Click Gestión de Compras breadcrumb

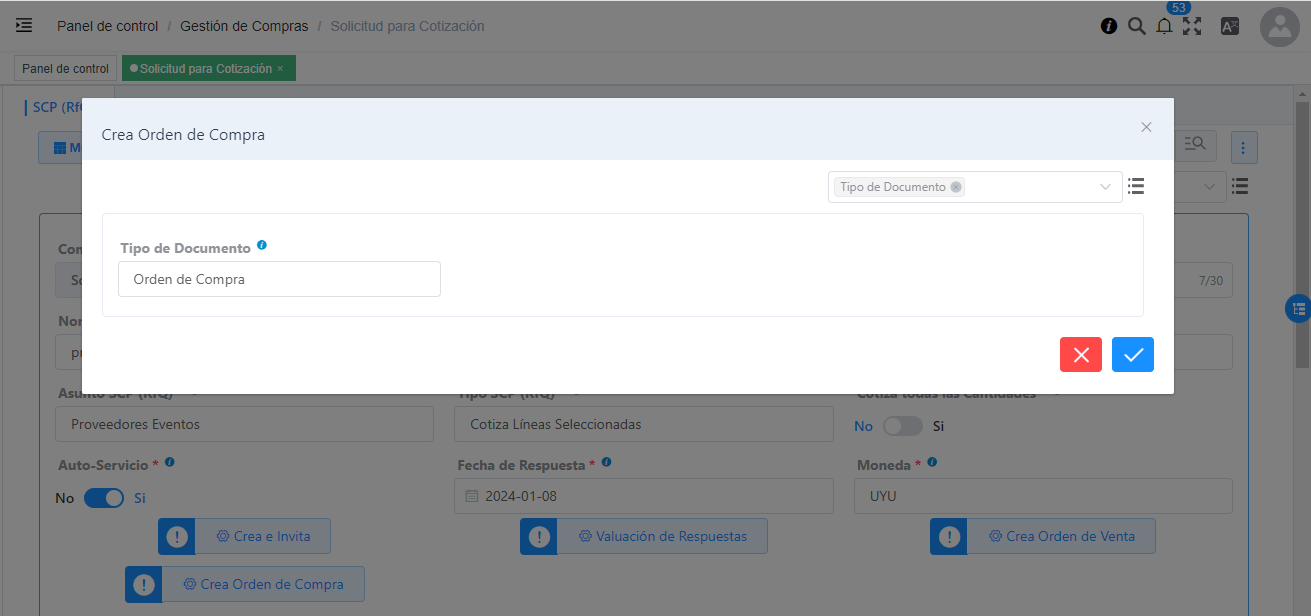pyautogui.click(x=244, y=26)
